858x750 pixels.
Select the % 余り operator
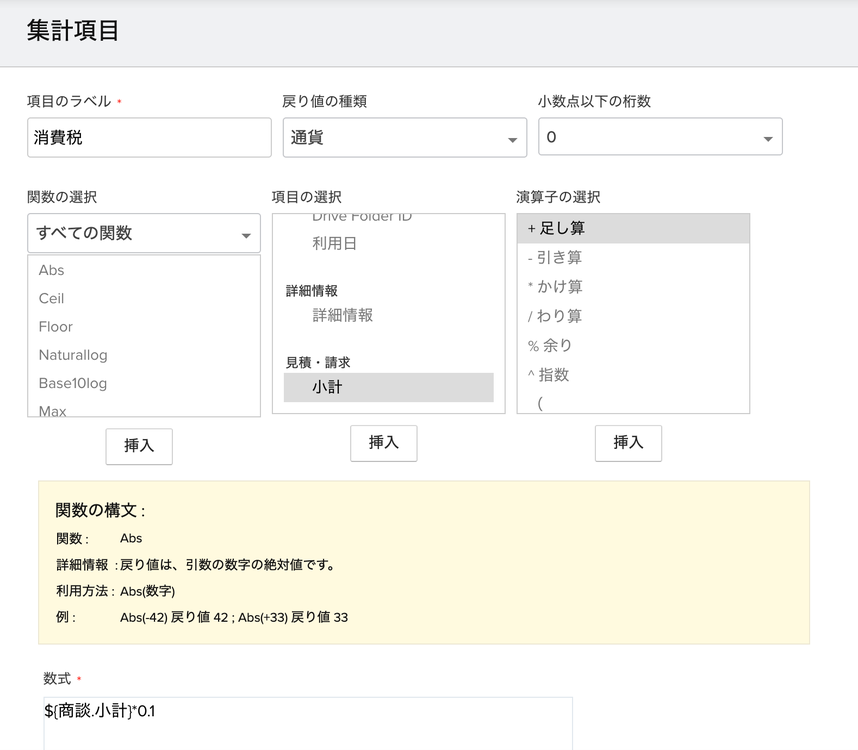click(x=633, y=345)
